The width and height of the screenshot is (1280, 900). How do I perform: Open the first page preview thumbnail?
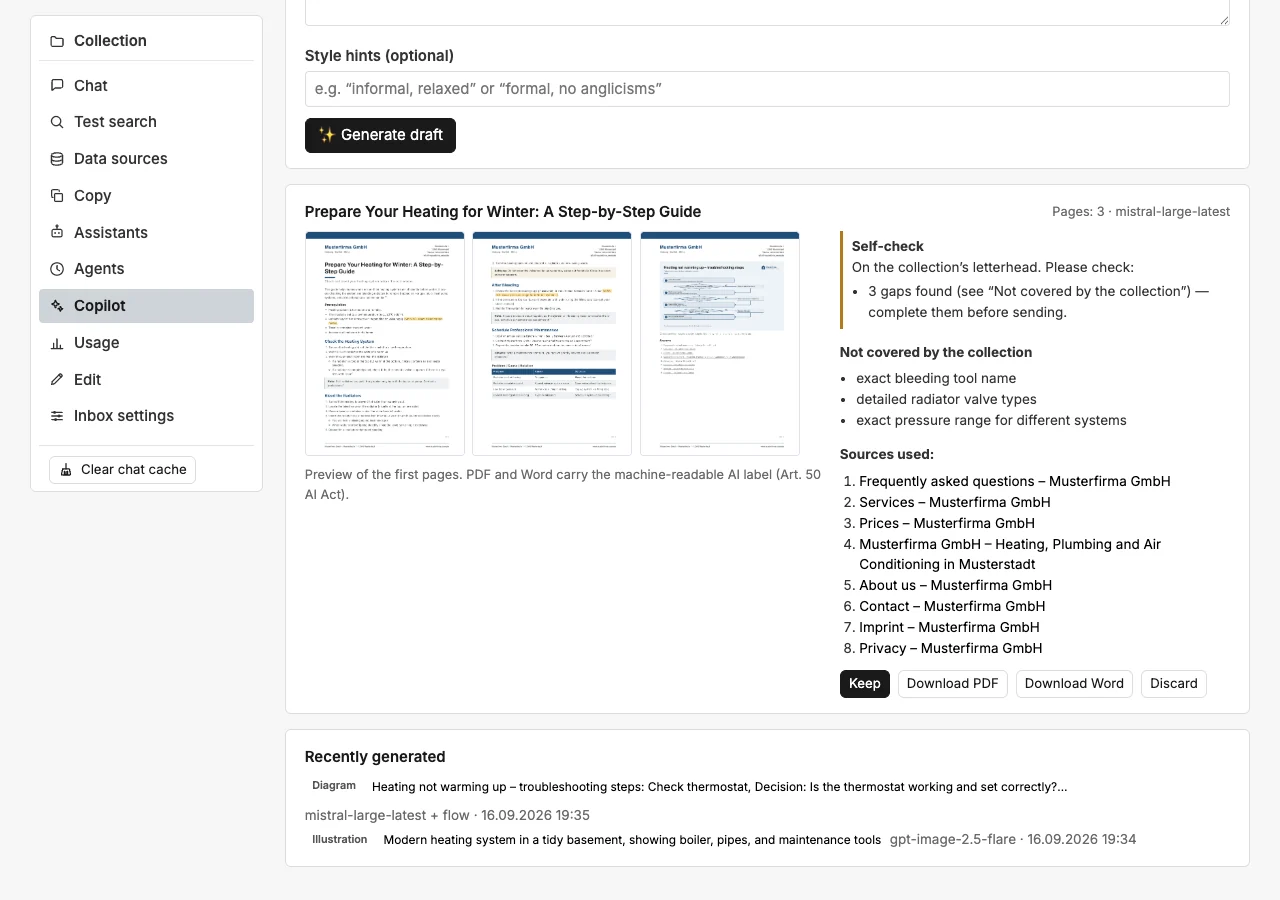click(385, 344)
